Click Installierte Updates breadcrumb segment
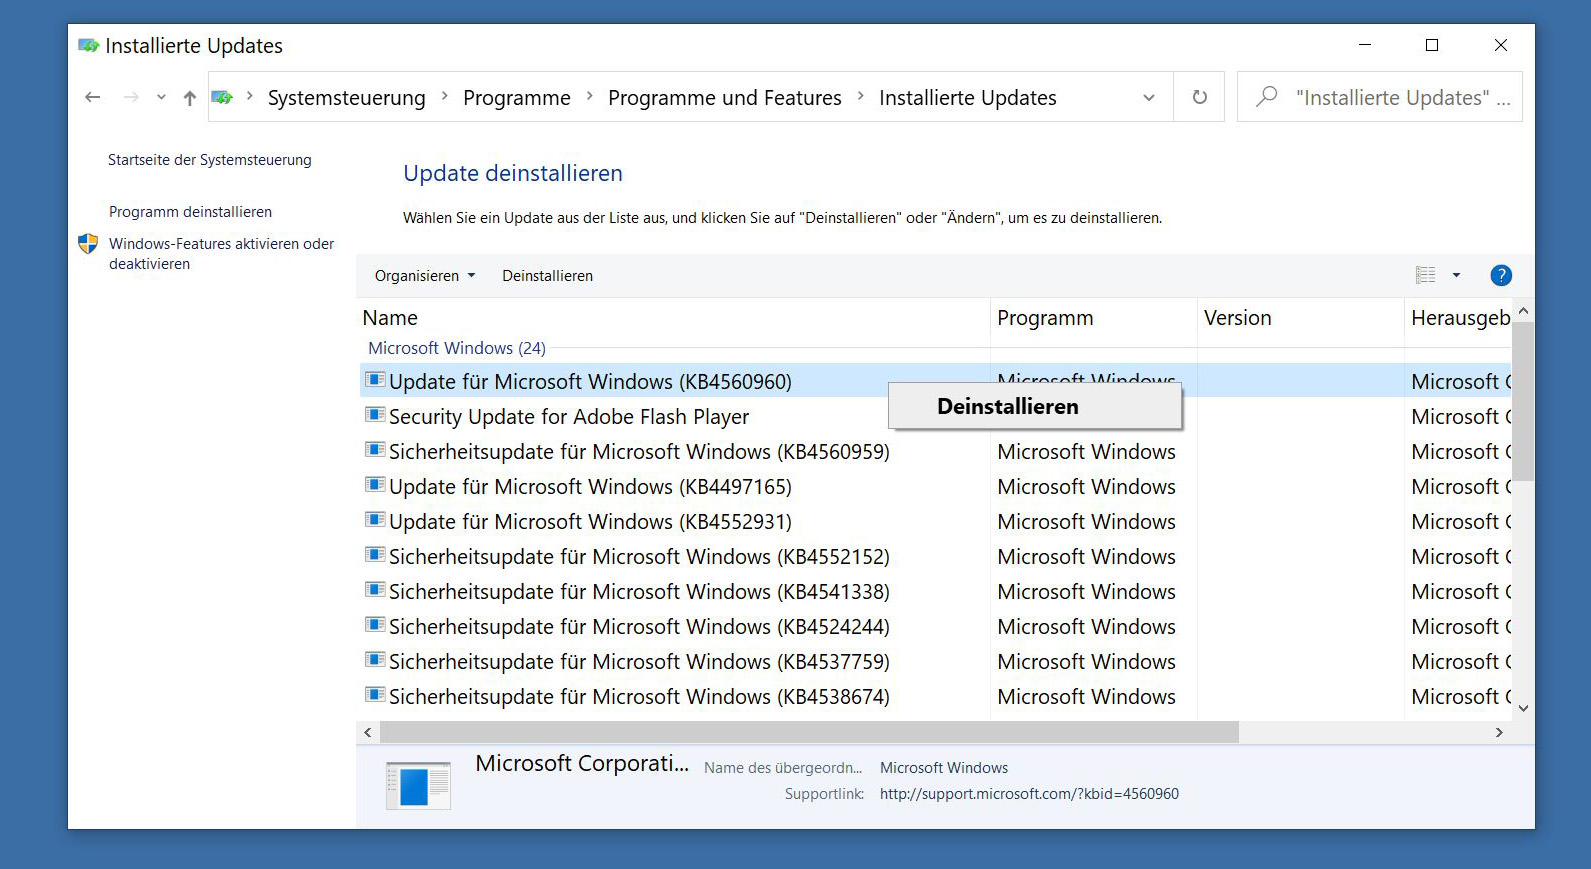Image resolution: width=1591 pixels, height=869 pixels. click(967, 98)
